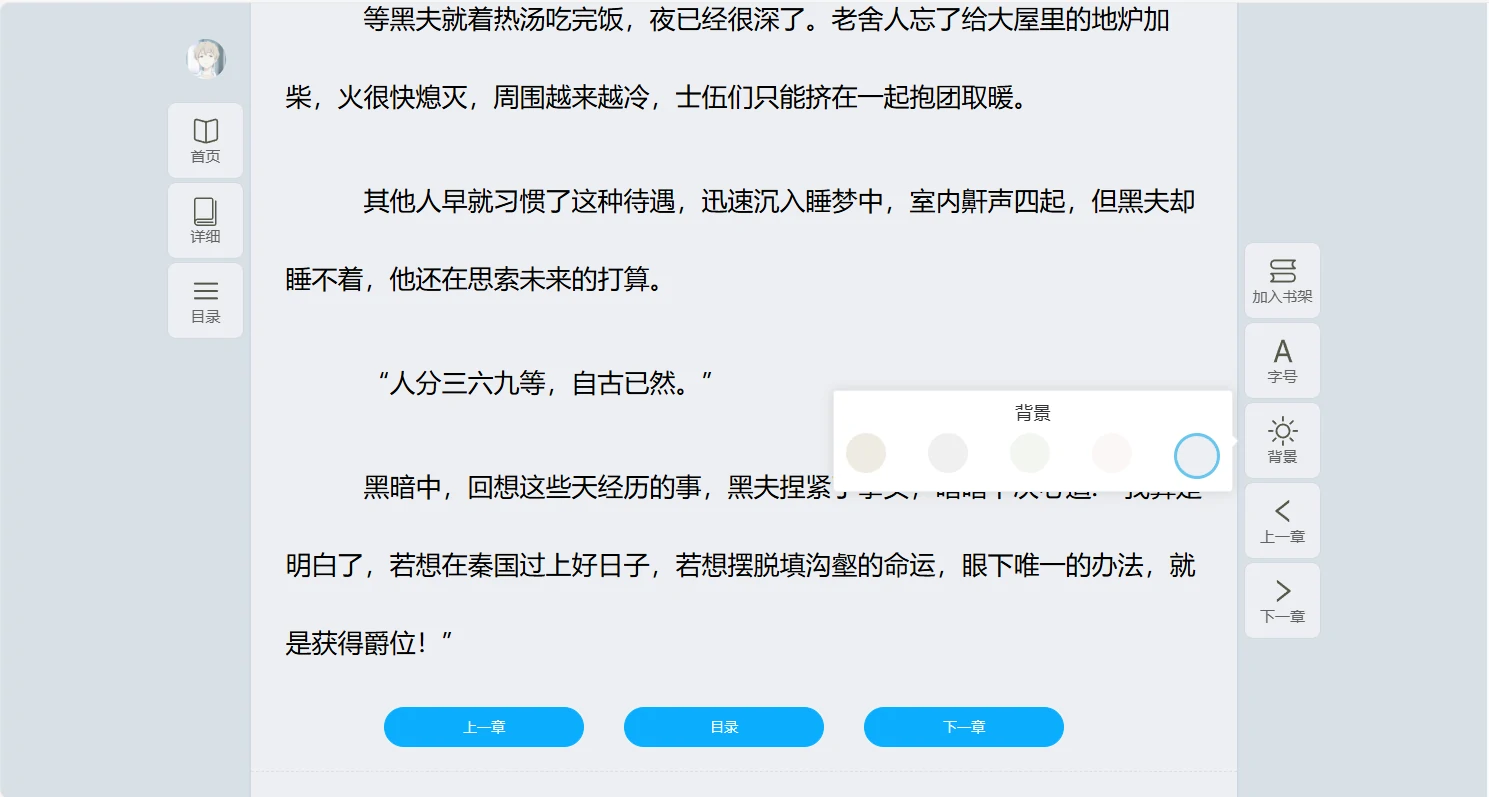Open the 首页 home icon in the left sidebar
Viewport: 1489px width, 797px height.
pos(205,140)
